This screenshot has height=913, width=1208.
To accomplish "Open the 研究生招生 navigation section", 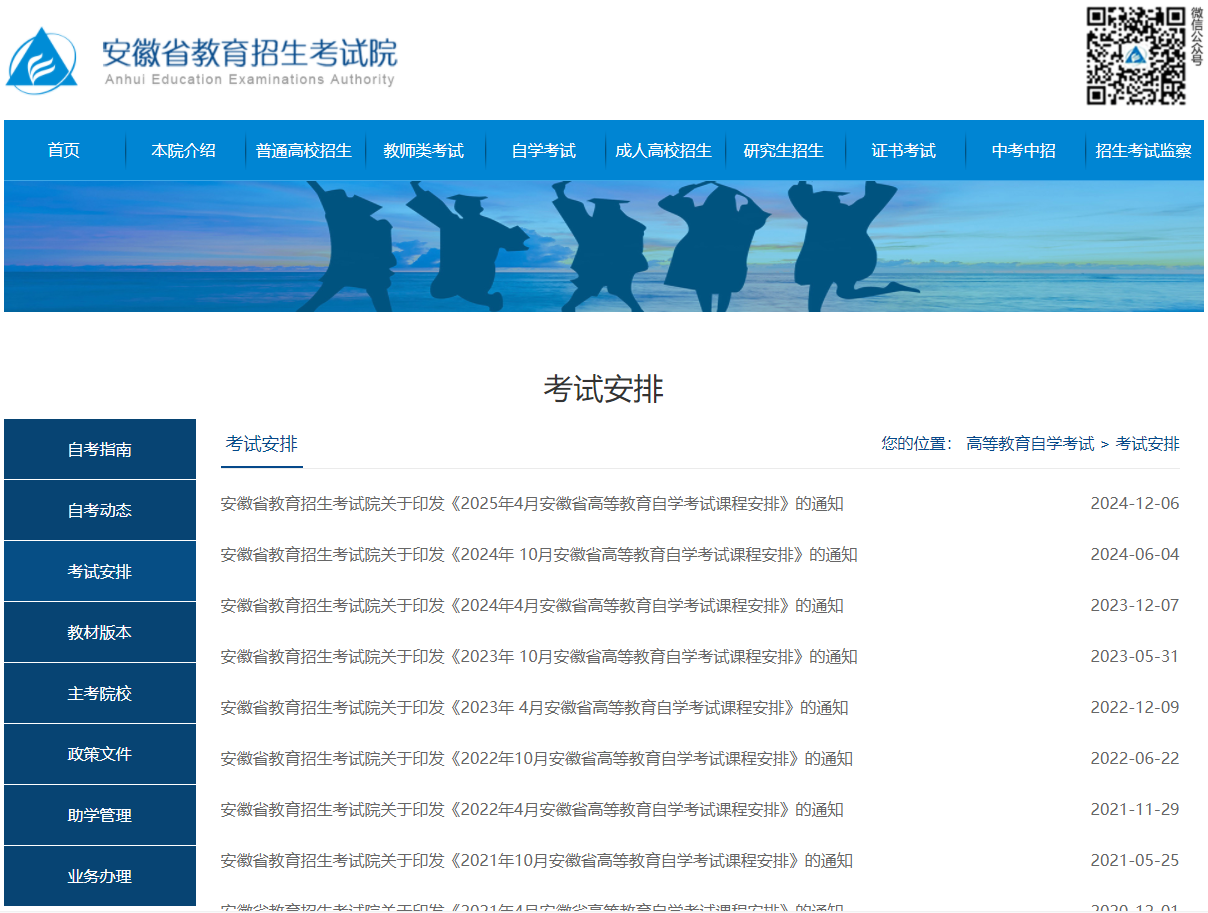I will (x=786, y=150).
